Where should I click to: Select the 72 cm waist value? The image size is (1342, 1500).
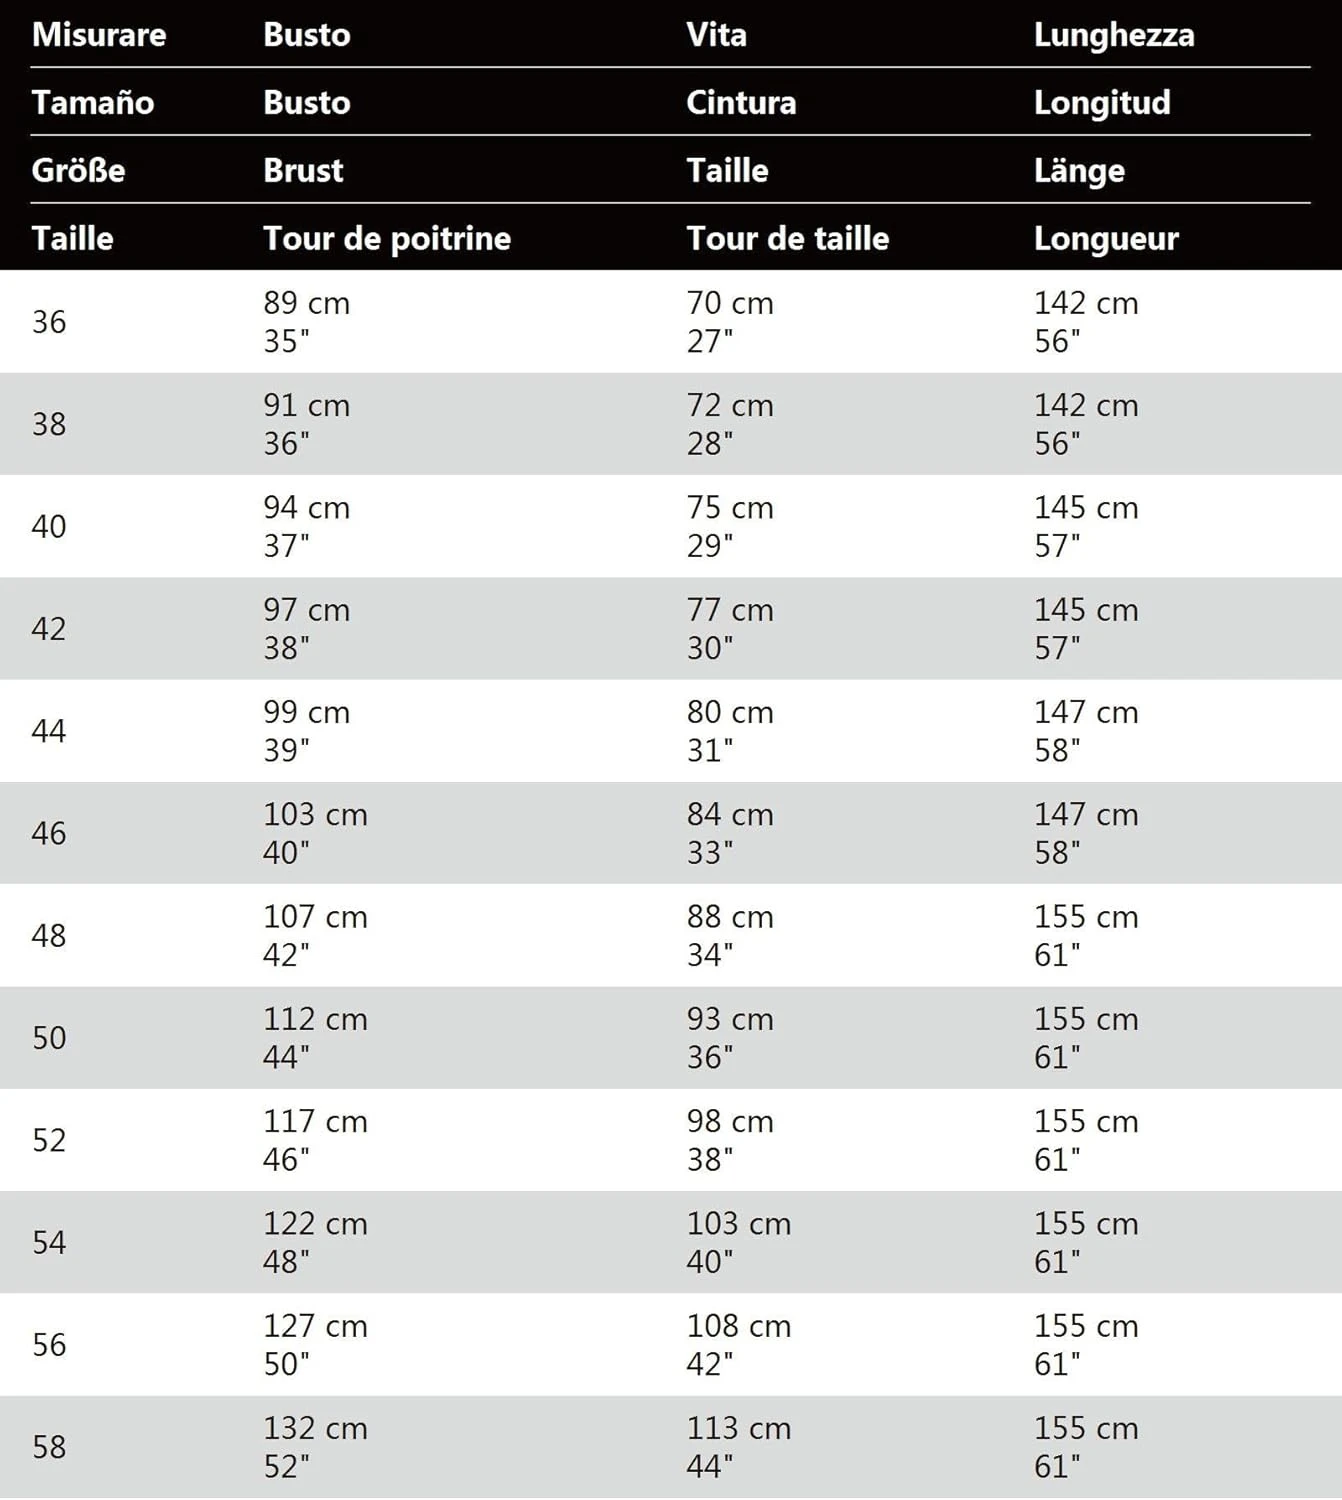pyautogui.click(x=730, y=405)
